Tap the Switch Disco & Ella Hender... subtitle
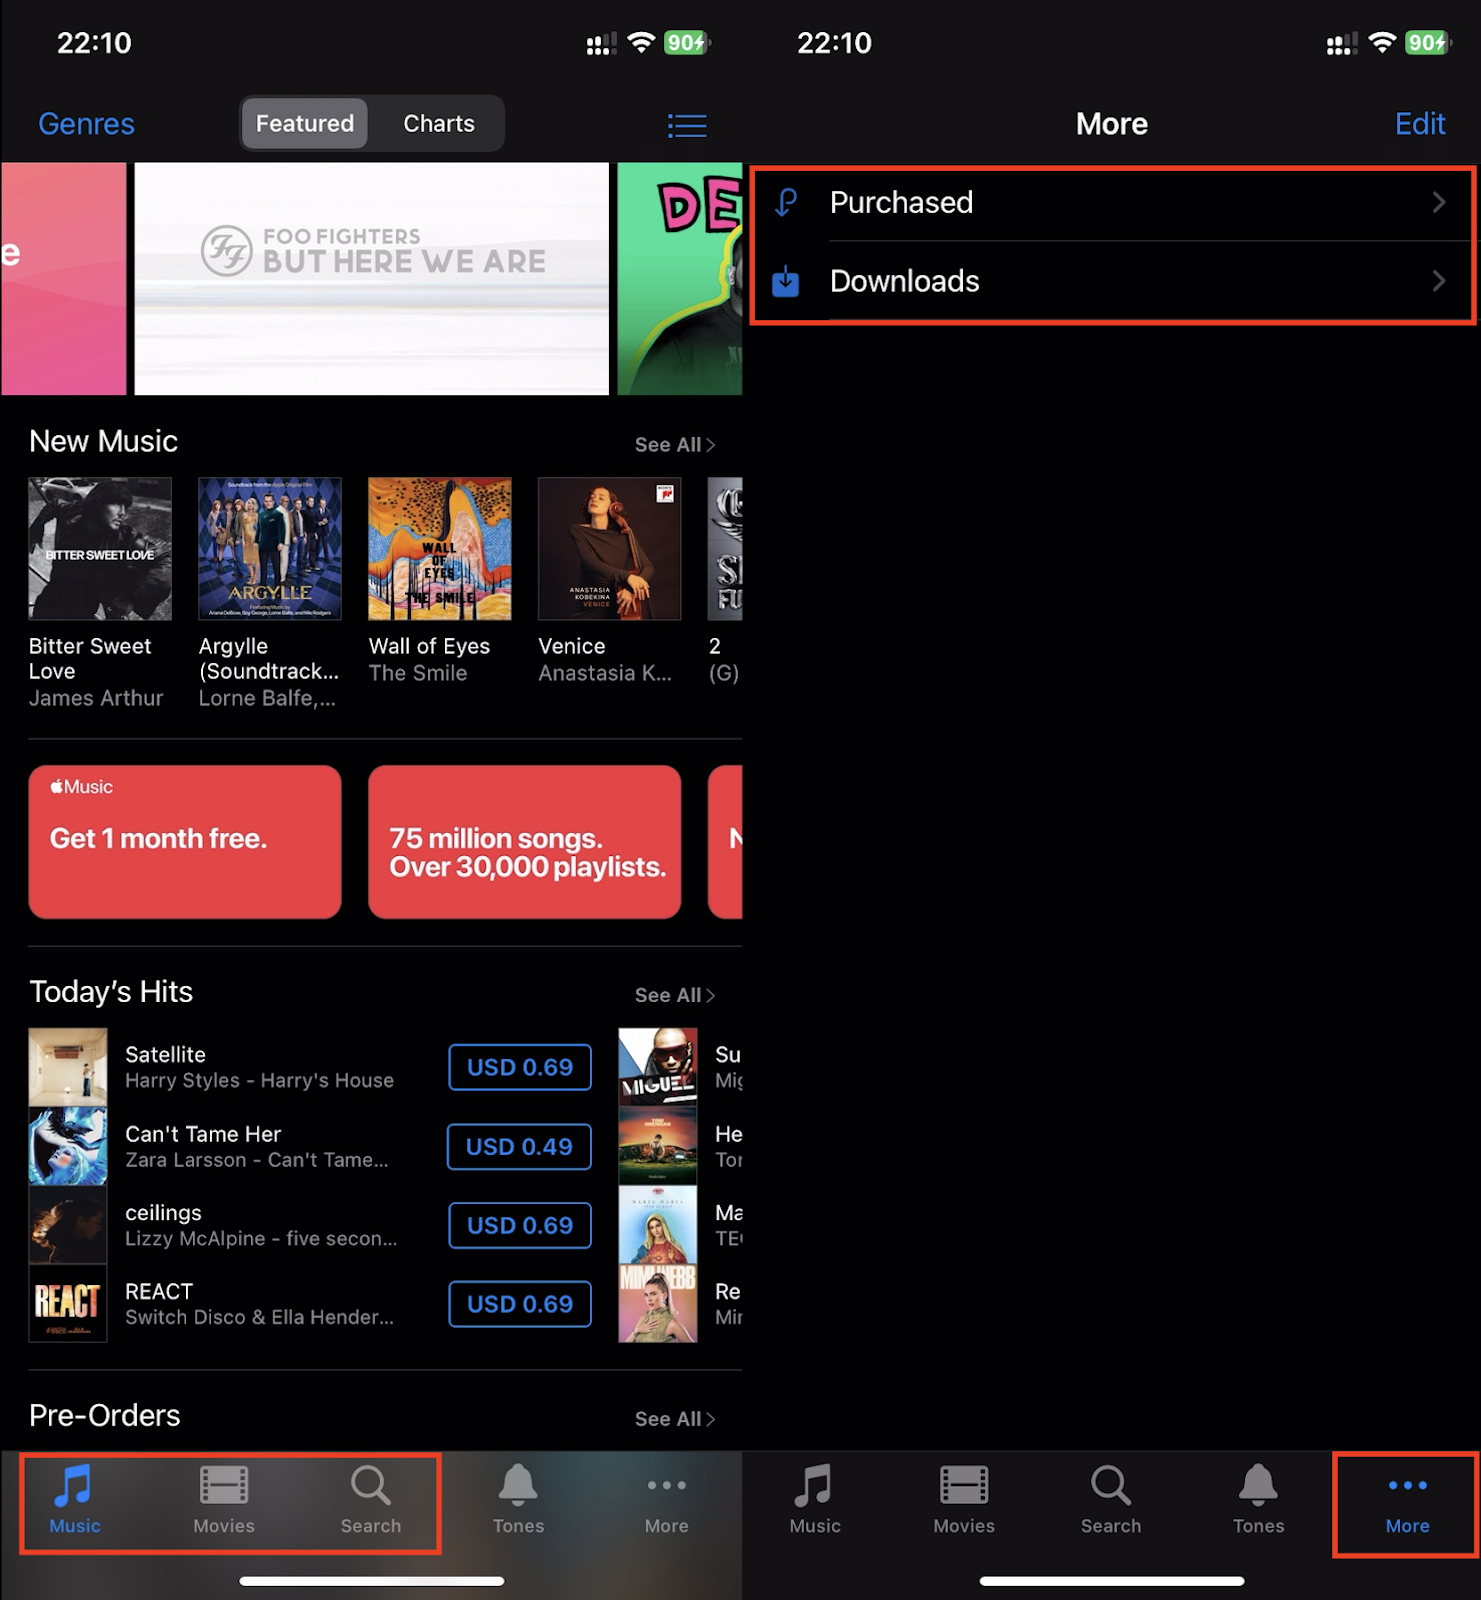Image resolution: width=1481 pixels, height=1600 pixels. (259, 1318)
